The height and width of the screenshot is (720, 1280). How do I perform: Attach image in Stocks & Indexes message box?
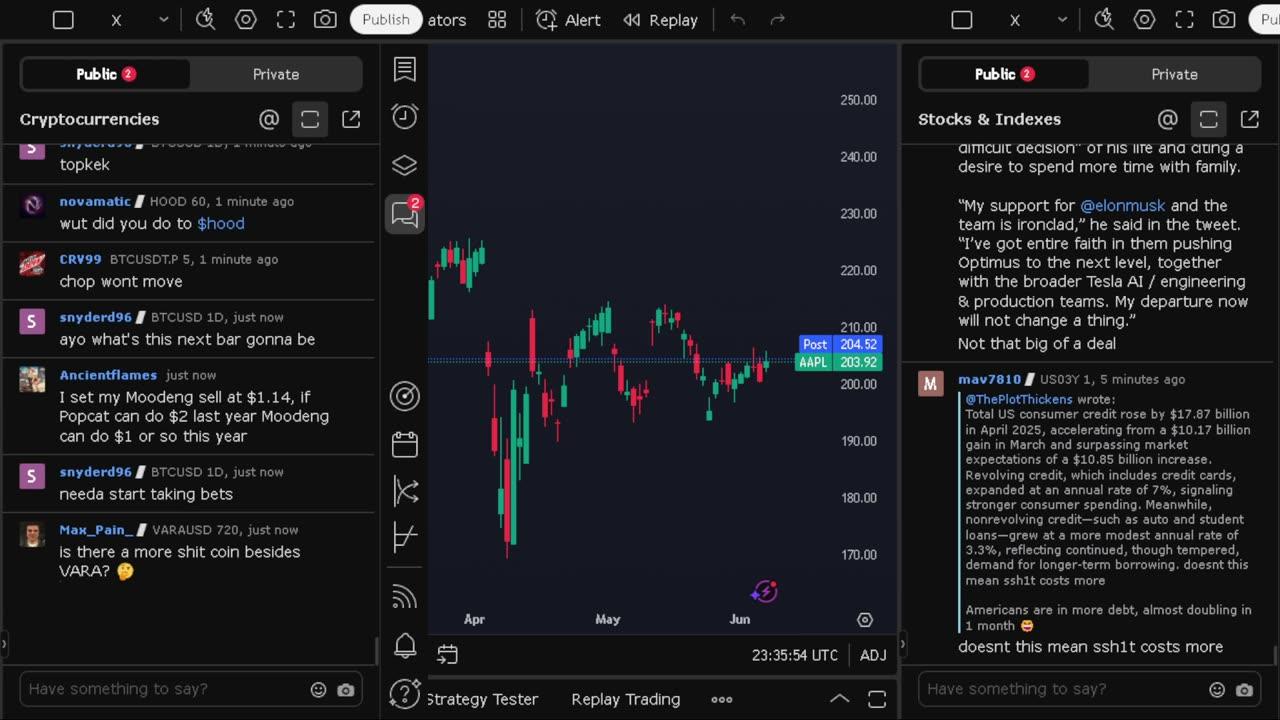1244,689
